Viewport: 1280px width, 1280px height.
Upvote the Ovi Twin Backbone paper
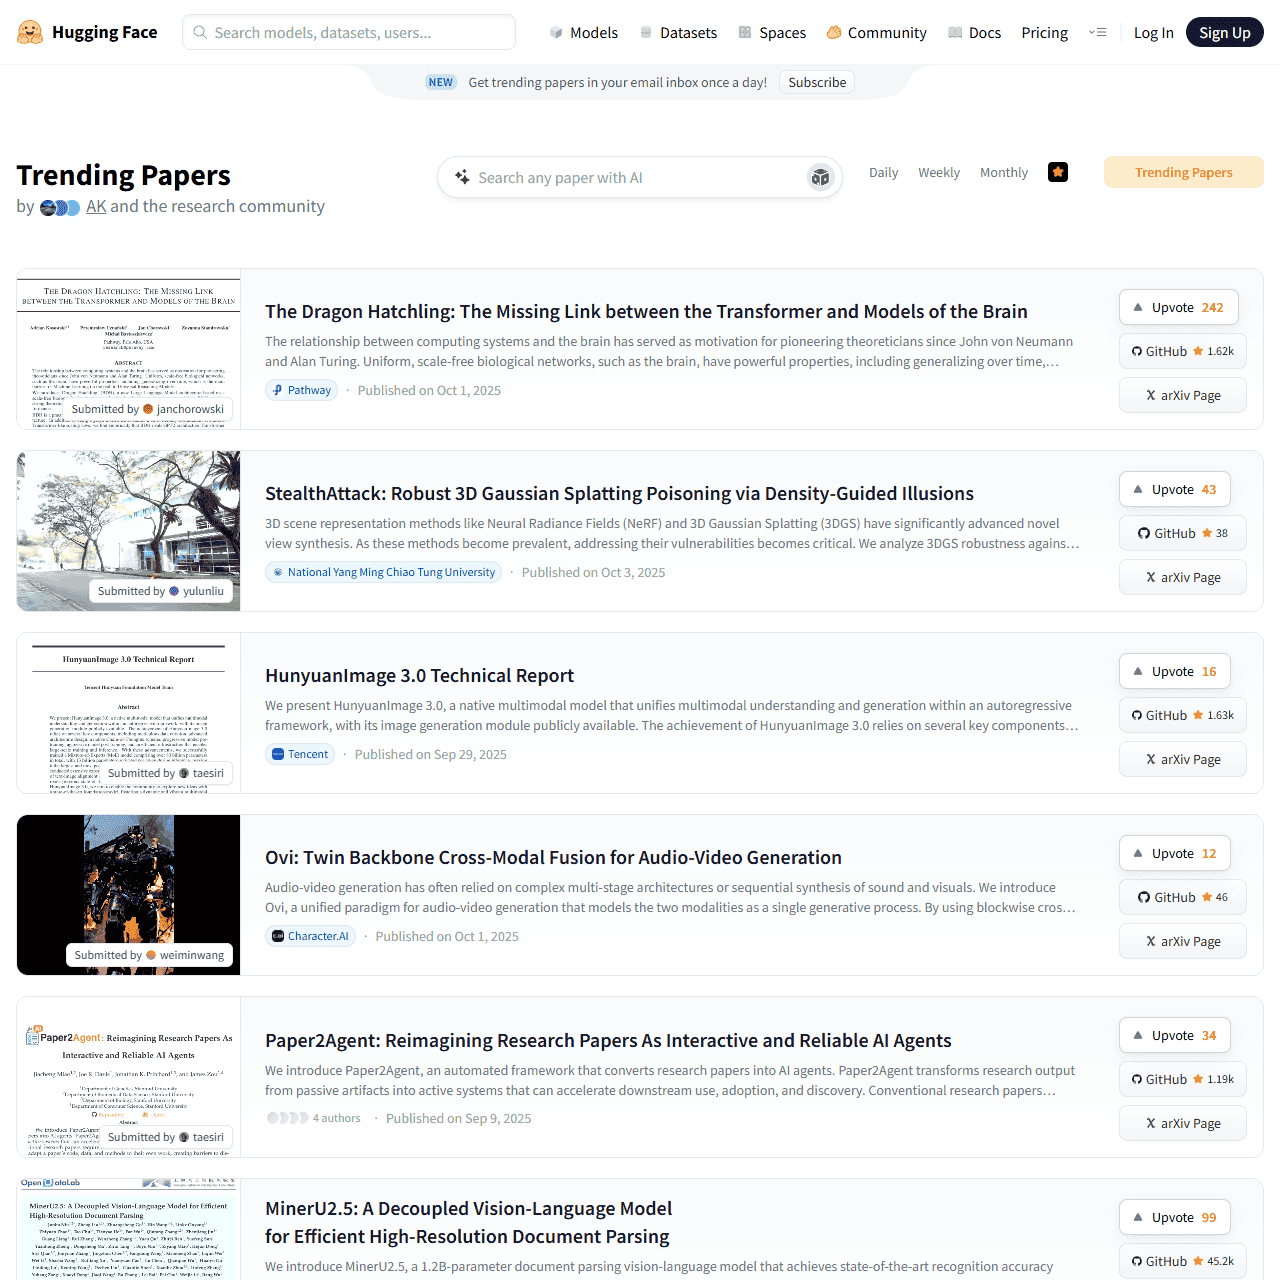1174,853
